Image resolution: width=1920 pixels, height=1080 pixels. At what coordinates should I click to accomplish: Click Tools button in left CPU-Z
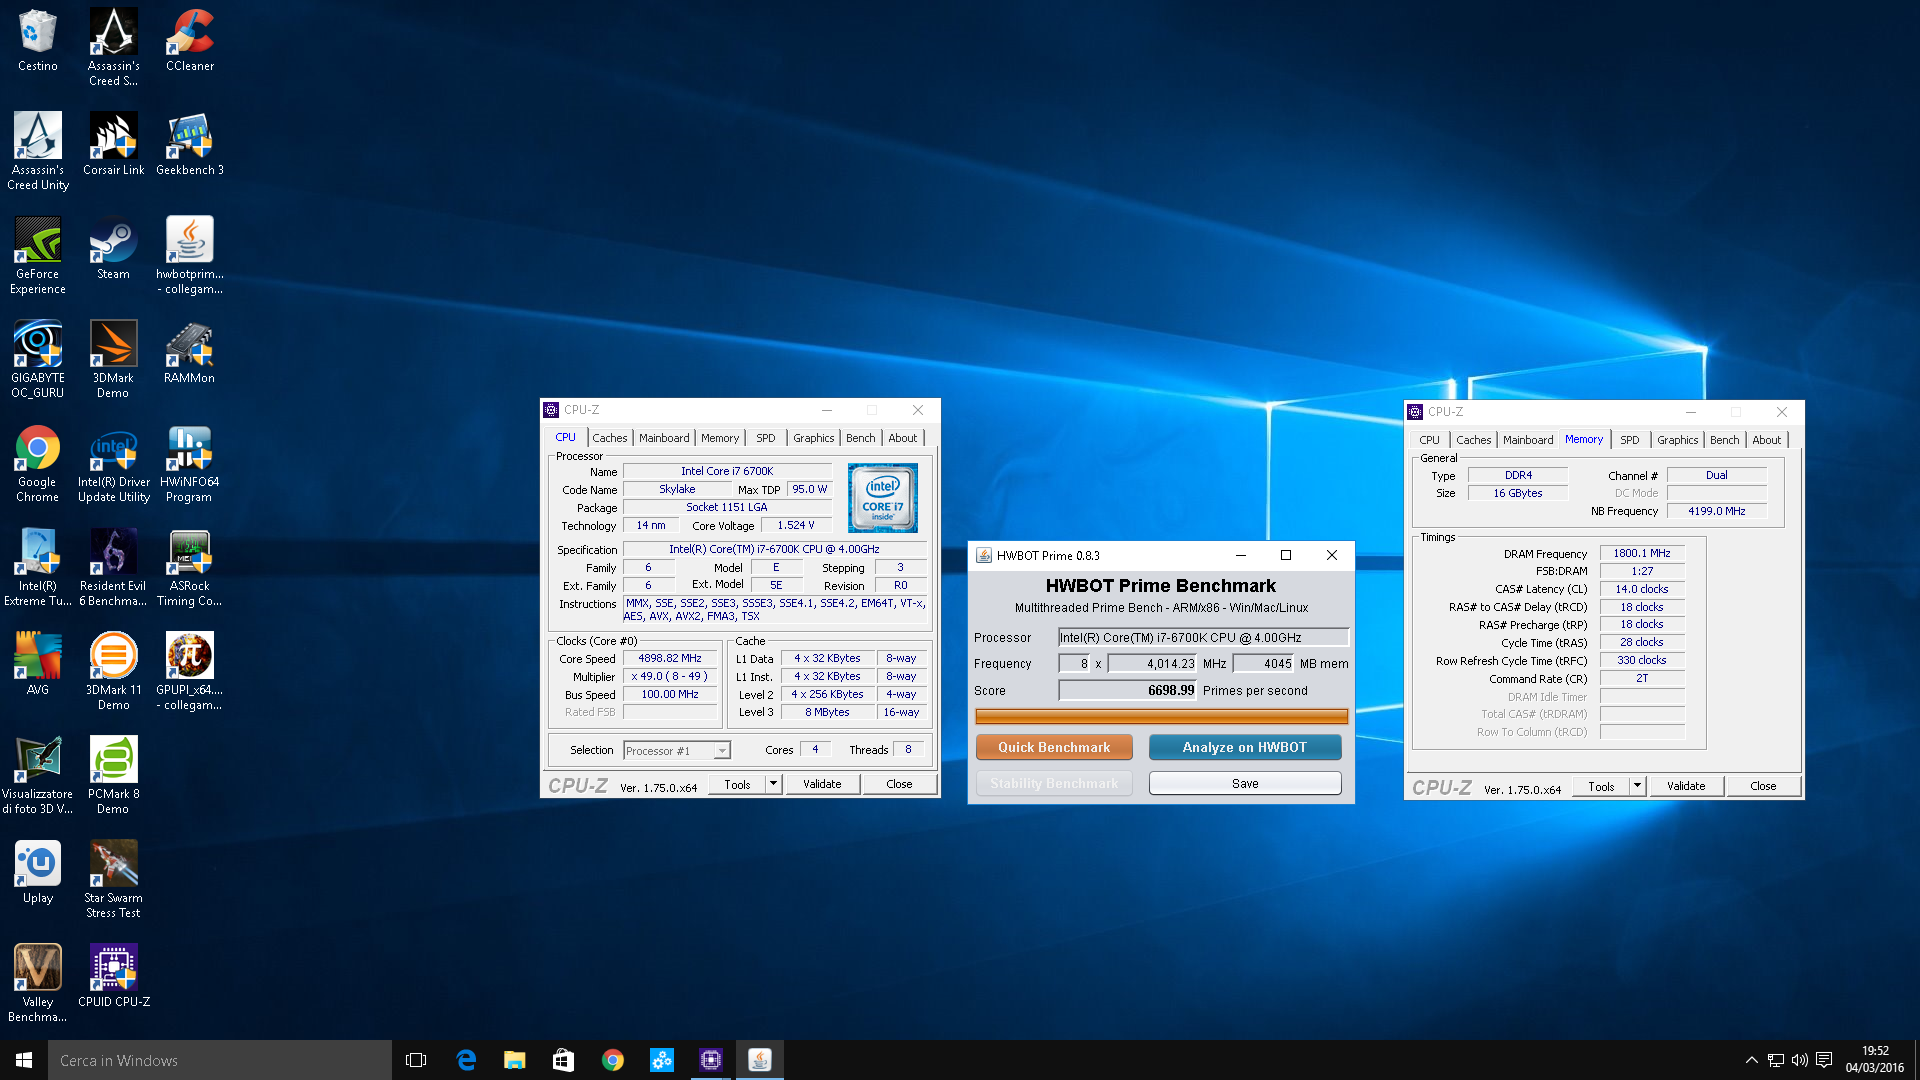point(737,785)
